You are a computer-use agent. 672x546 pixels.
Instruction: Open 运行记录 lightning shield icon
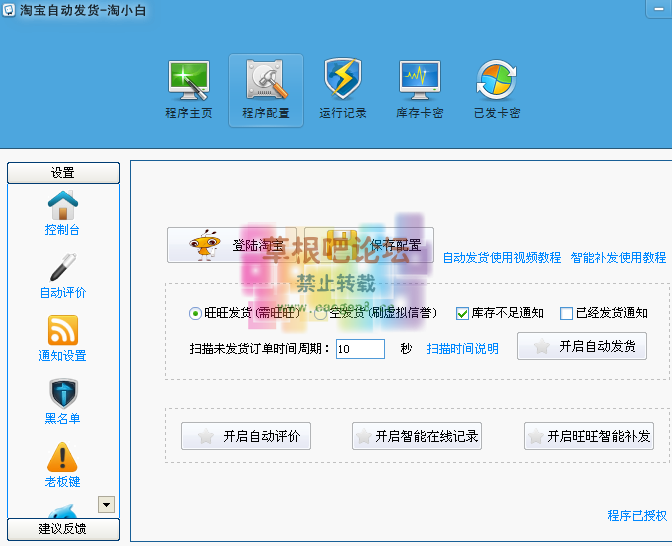coord(343,89)
